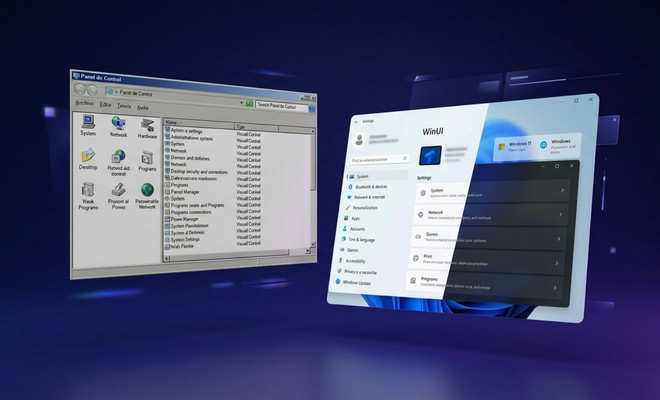This screenshot has width=660, height=400.
Task: Select Bluetooth & devices in Settings sidebar
Action: [367, 187]
